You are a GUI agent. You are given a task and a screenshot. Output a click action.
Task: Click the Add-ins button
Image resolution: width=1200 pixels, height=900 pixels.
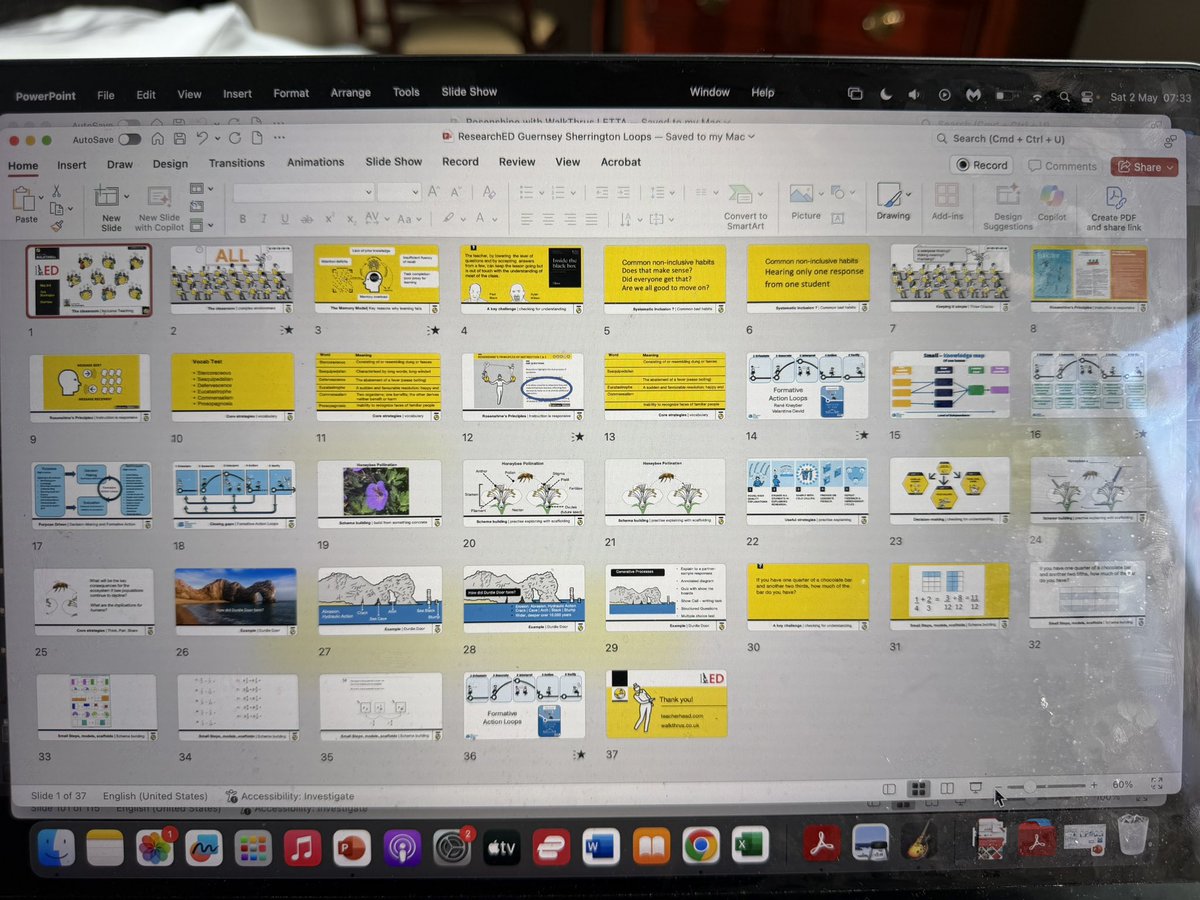[947, 201]
